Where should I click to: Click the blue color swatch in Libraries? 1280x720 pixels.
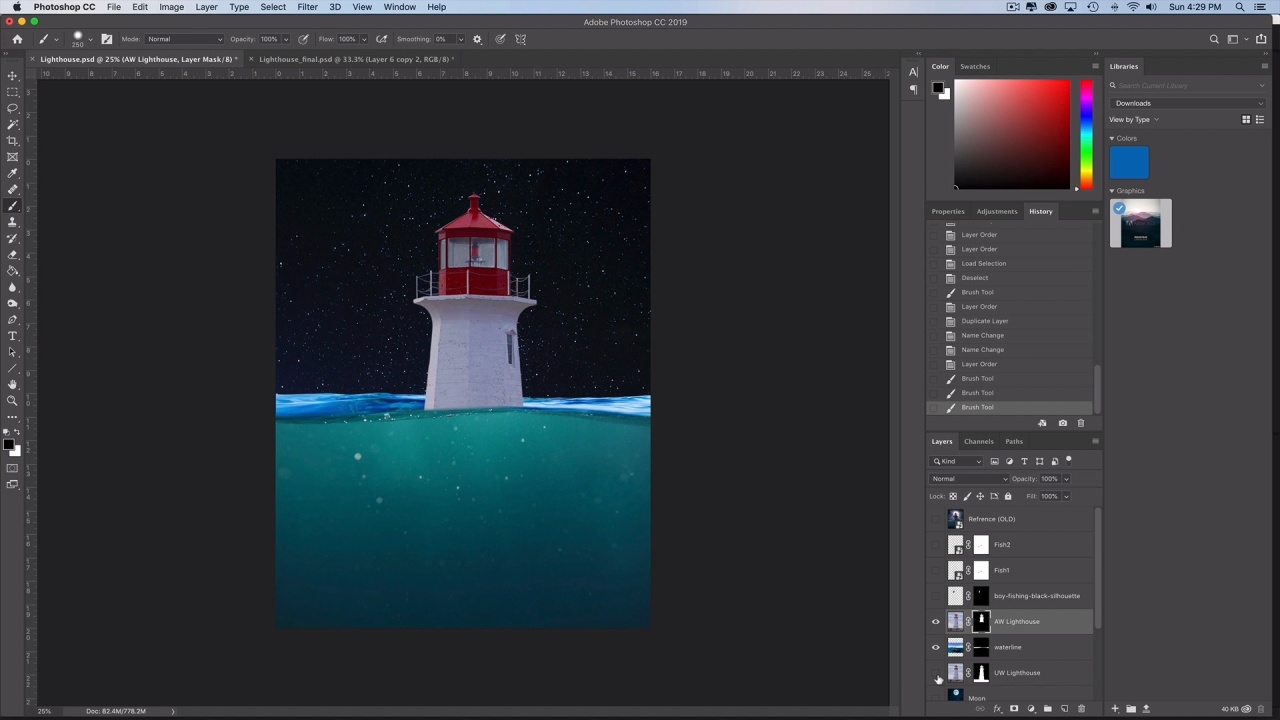1129,163
